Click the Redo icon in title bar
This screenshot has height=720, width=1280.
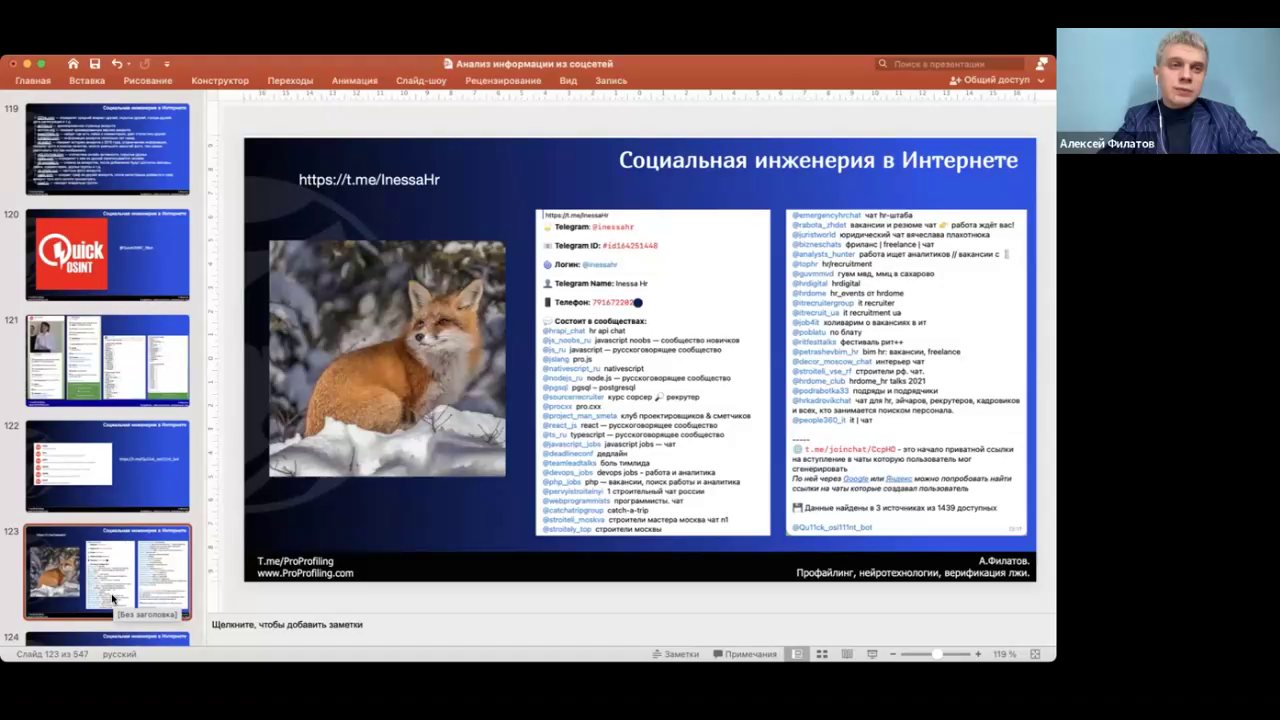145,64
